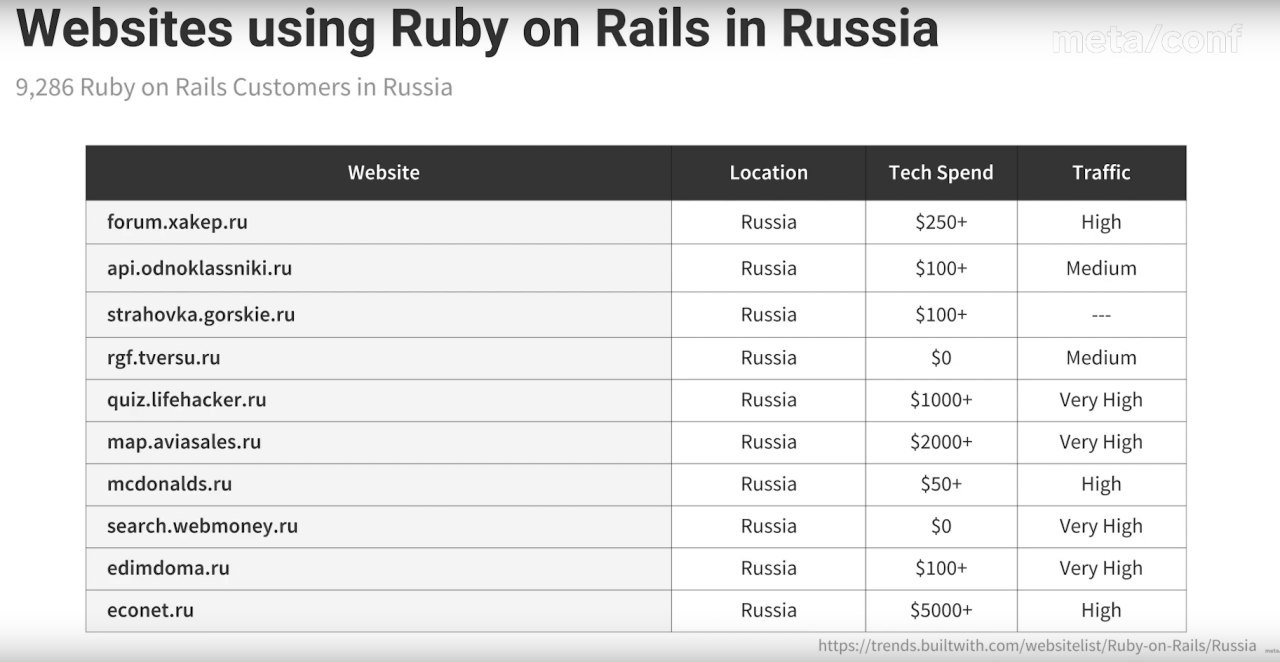Click the trends.builtwith.com source URL

tap(1037, 646)
